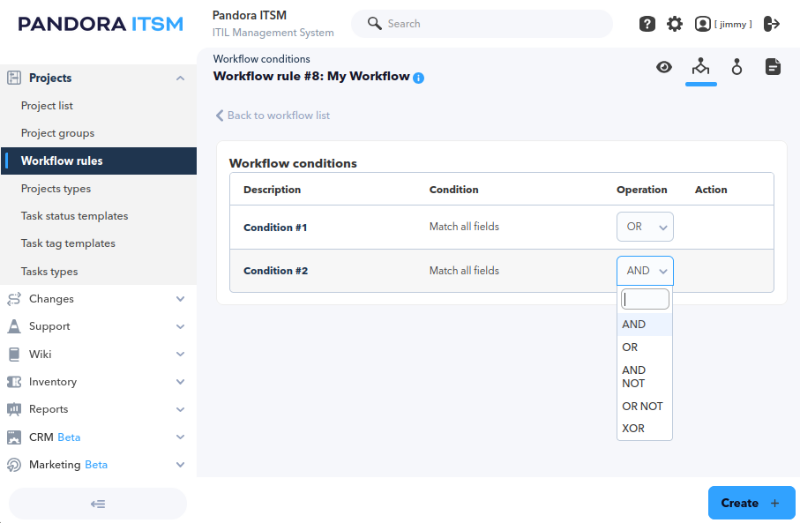Log out using the exit icon
Viewport: 800px width, 523px height.
pos(771,23)
